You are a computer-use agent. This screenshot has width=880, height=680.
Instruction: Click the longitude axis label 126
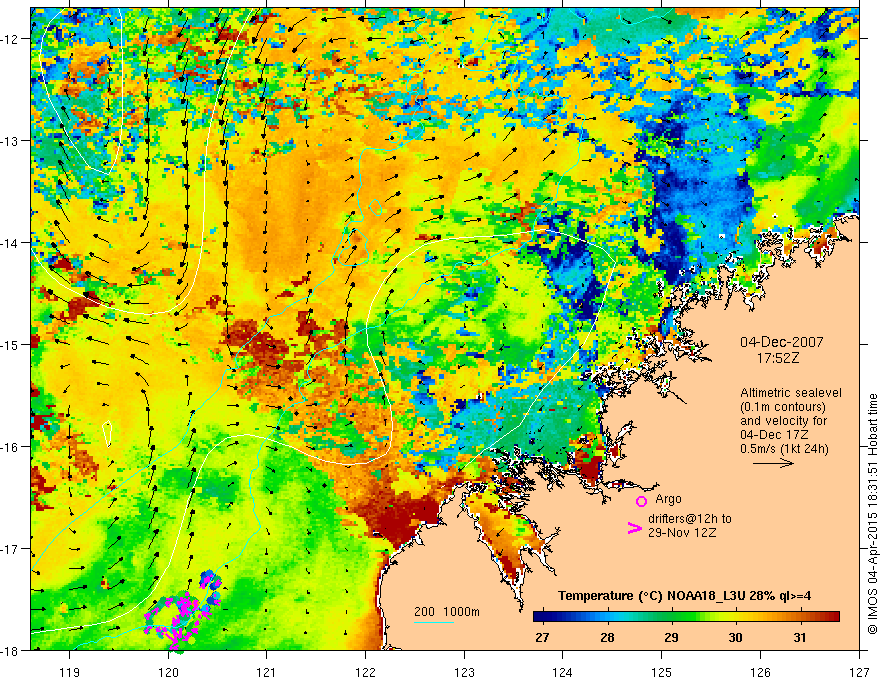[760, 672]
